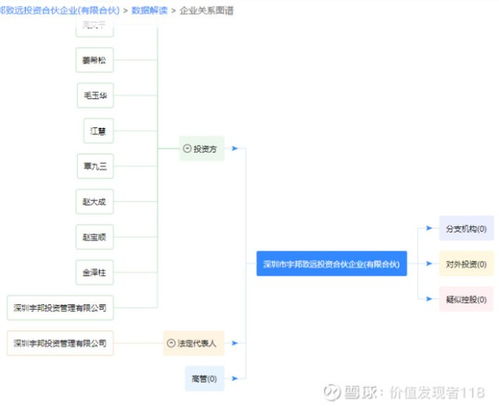Viewport: 499px width, 408px height.
Task: Select the central blue 深圳市宇邦致远投资合伙企业 node
Action: click(x=332, y=264)
